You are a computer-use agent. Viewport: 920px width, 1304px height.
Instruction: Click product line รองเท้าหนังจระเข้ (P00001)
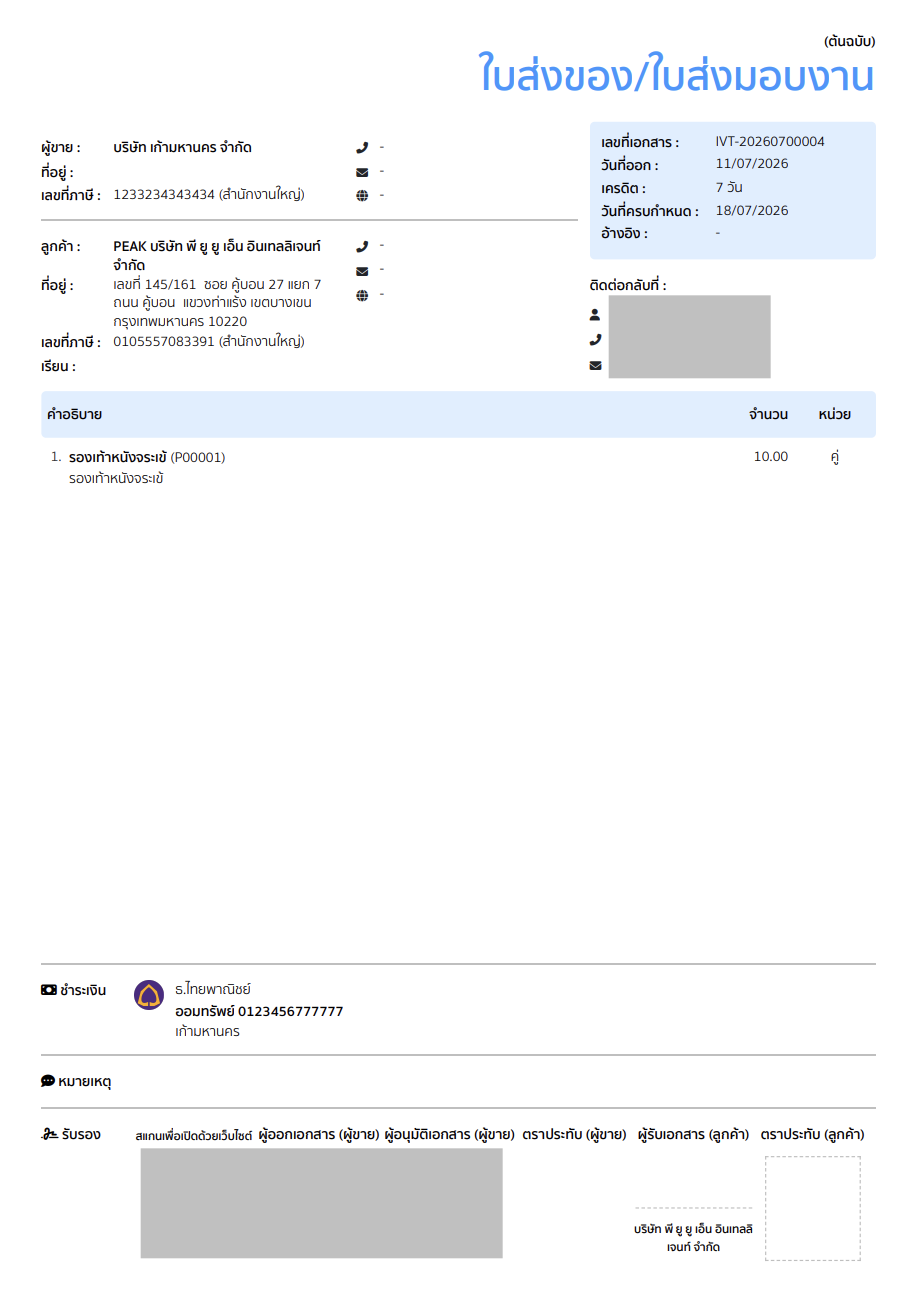click(147, 457)
